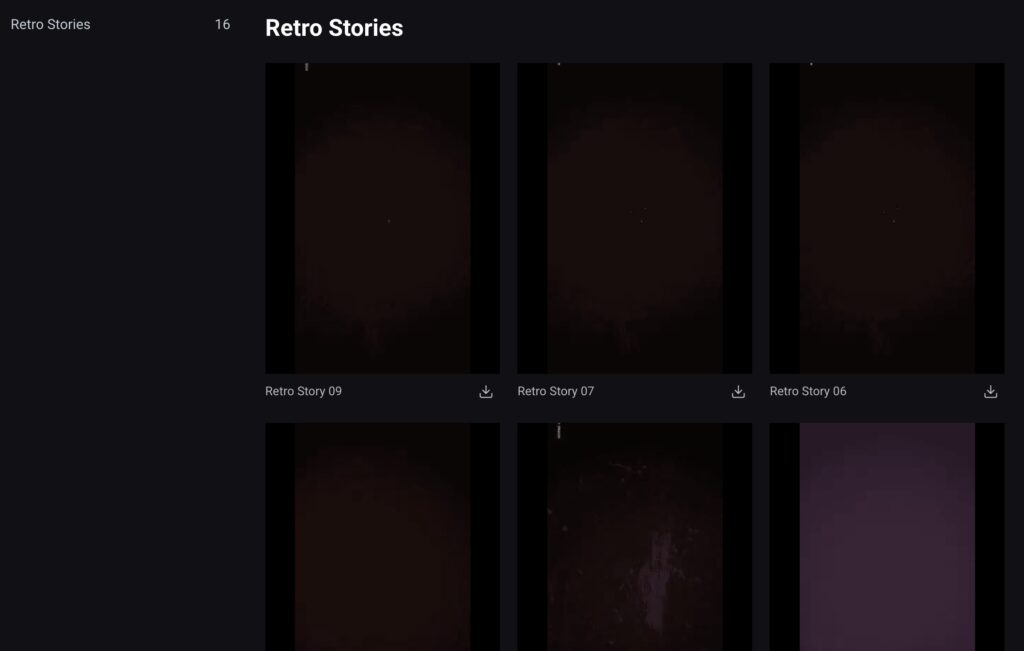1024x651 pixels.
Task: Click the Retro Story 07 title label
Action: (555, 391)
